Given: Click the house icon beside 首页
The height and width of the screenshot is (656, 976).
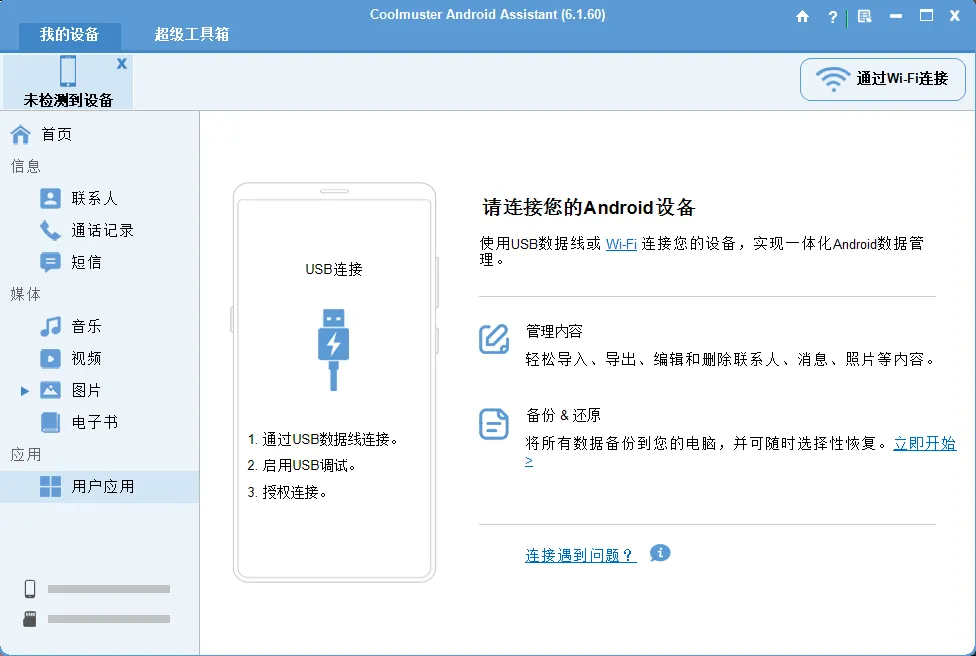Looking at the screenshot, I should pyautogui.click(x=21, y=134).
